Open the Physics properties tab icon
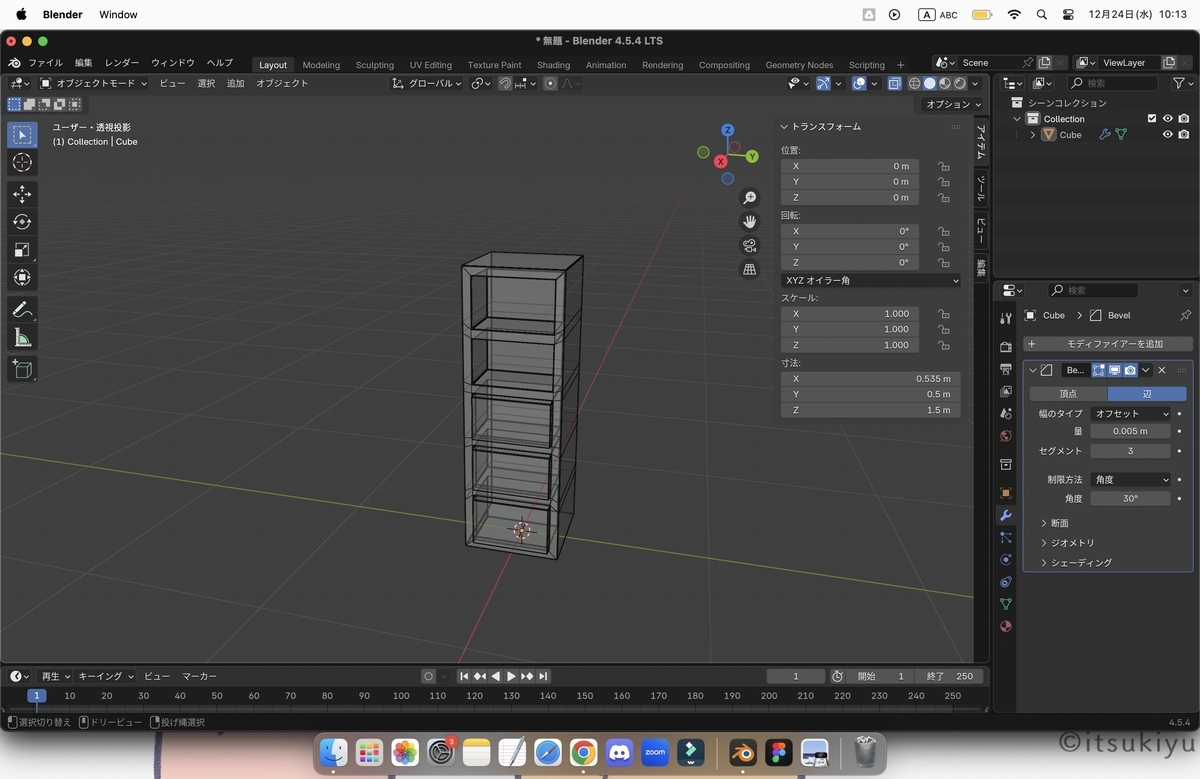Image resolution: width=1200 pixels, height=779 pixels. 1006,560
